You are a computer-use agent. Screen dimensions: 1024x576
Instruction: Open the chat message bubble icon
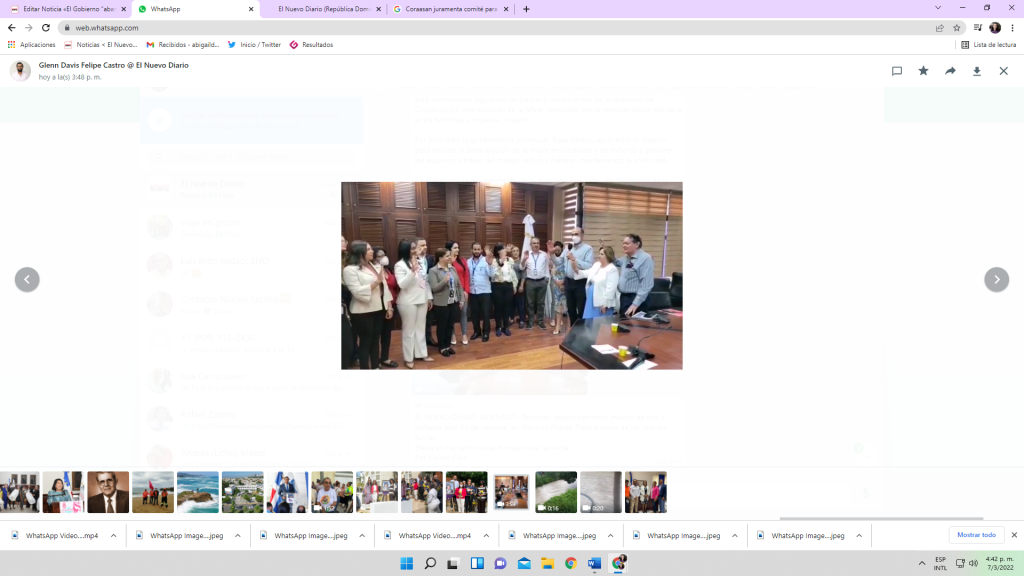point(897,71)
